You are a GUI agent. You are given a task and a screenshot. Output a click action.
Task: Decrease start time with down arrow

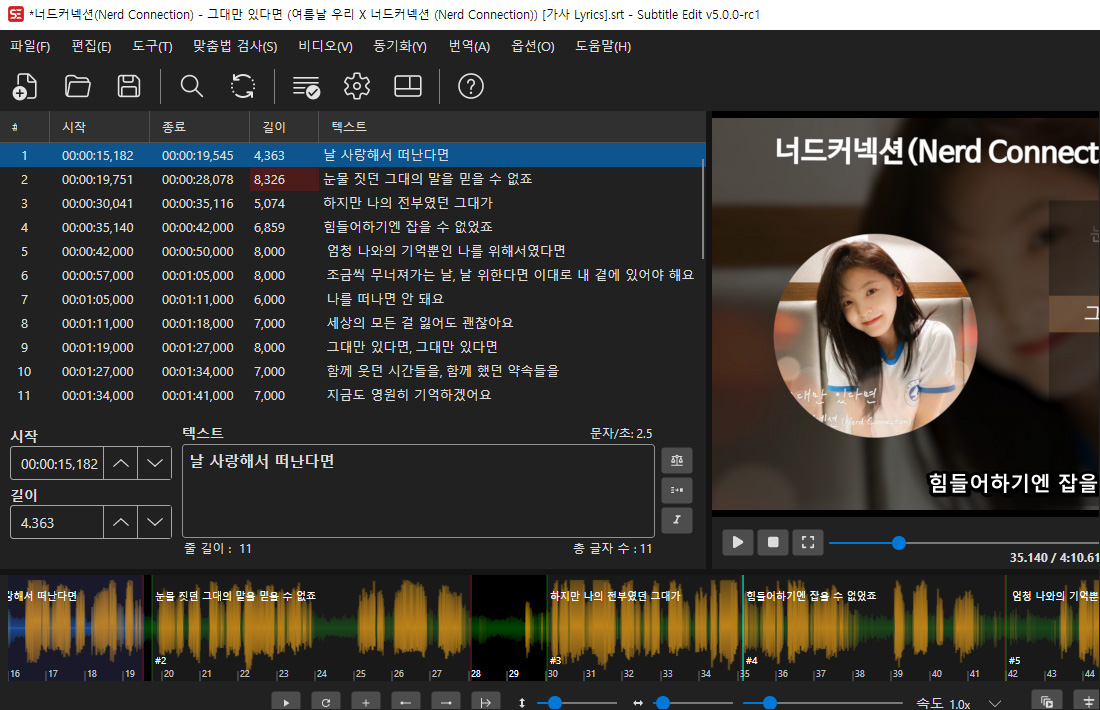coord(155,464)
